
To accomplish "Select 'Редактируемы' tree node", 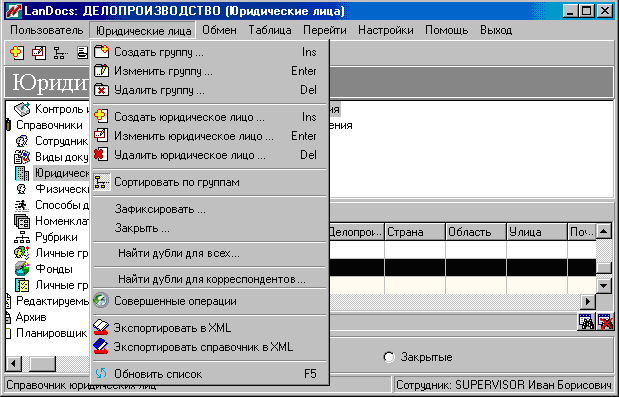I will [x=52, y=301].
